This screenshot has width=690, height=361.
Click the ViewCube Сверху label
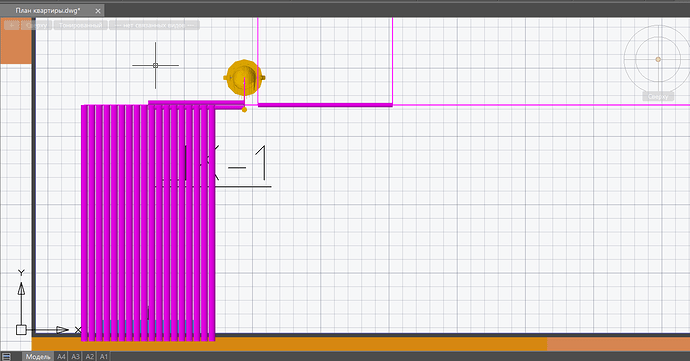pos(658,96)
